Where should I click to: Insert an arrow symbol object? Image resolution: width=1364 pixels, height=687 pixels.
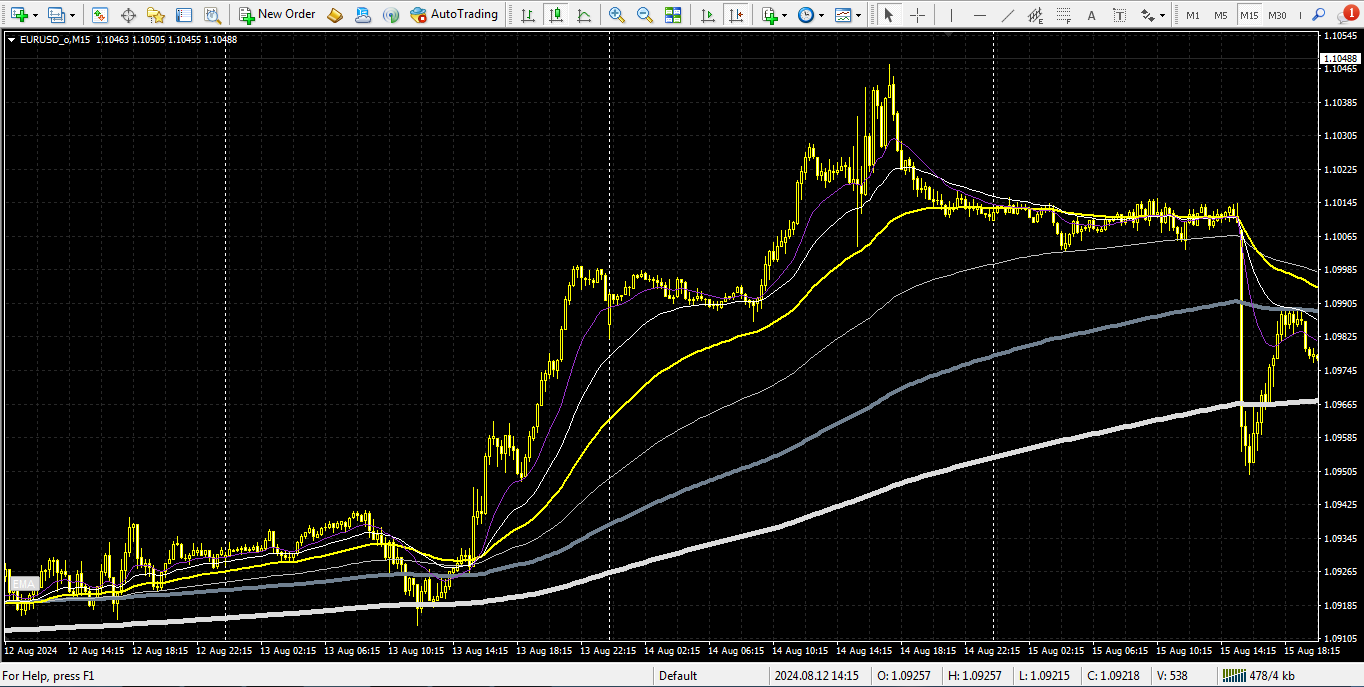click(x=1148, y=15)
